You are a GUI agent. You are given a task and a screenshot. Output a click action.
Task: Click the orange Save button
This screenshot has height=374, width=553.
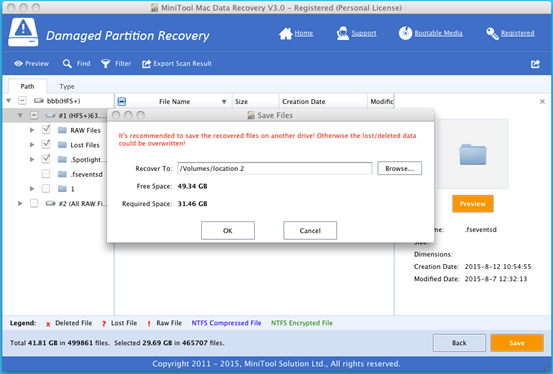pos(517,343)
